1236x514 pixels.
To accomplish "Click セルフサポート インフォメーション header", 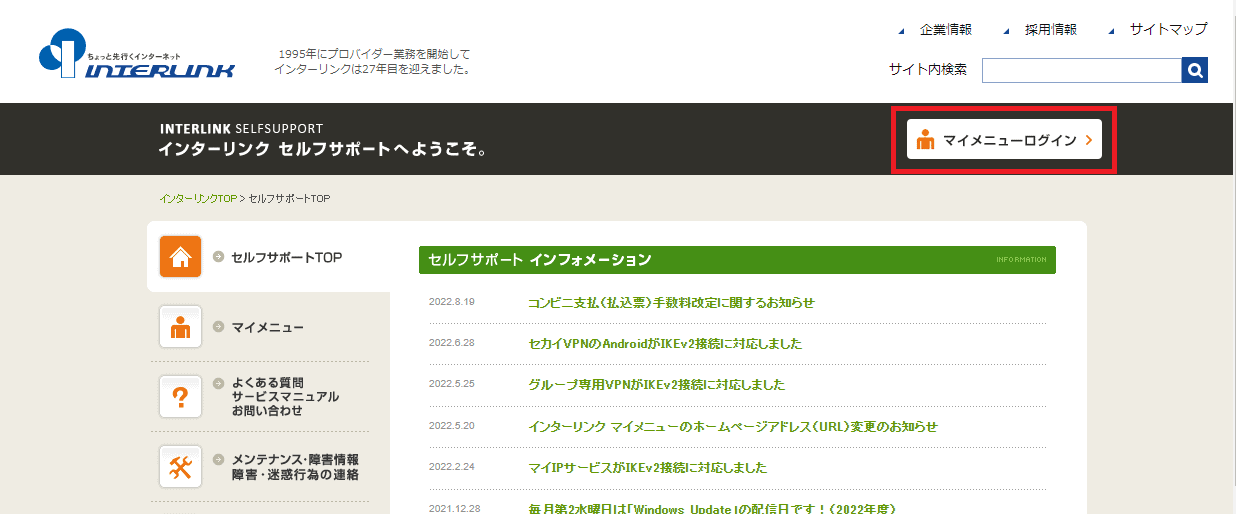I will pyautogui.click(x=737, y=260).
